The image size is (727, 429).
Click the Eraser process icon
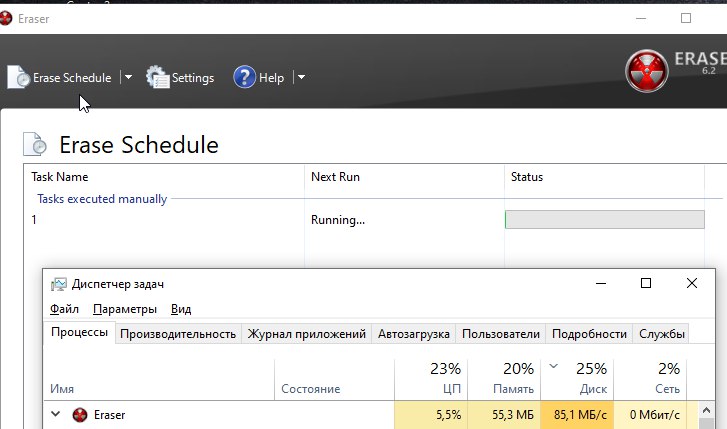[80, 415]
